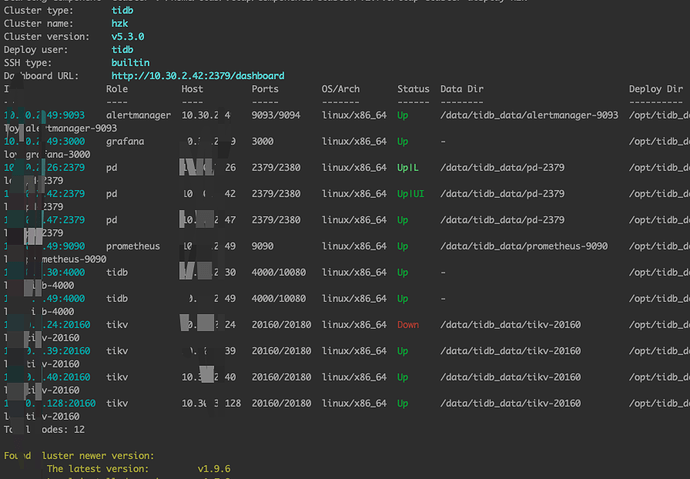Click the prometheus role text
Screen dimensions: 690x479
tap(133, 246)
